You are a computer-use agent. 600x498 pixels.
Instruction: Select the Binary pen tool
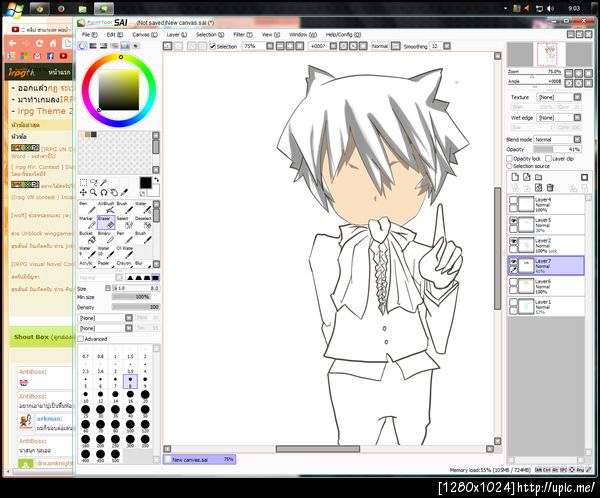click(106, 237)
